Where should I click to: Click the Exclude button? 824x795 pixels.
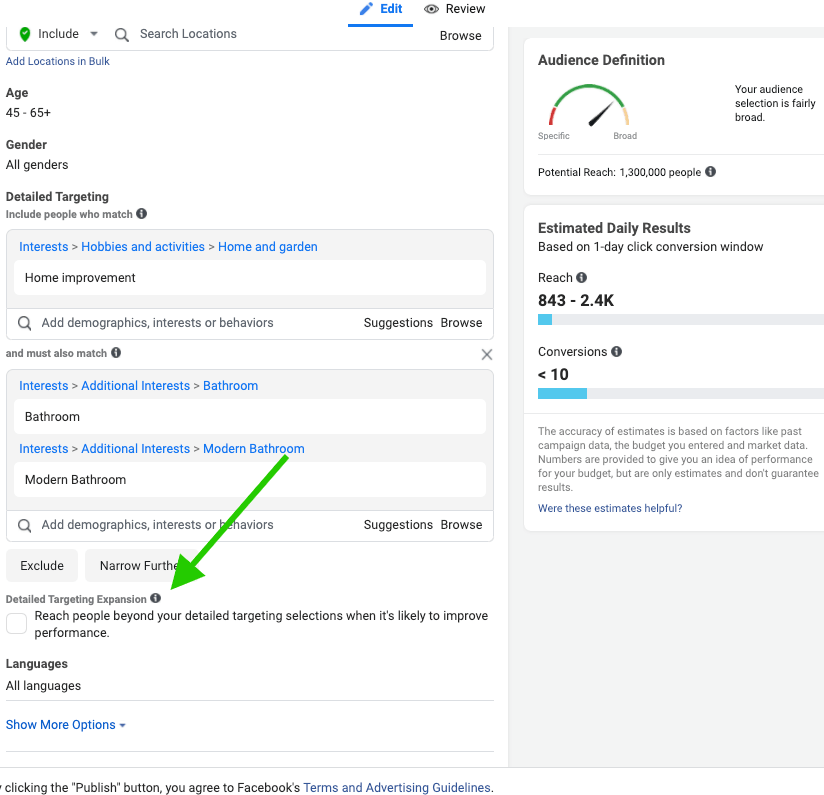(42, 566)
